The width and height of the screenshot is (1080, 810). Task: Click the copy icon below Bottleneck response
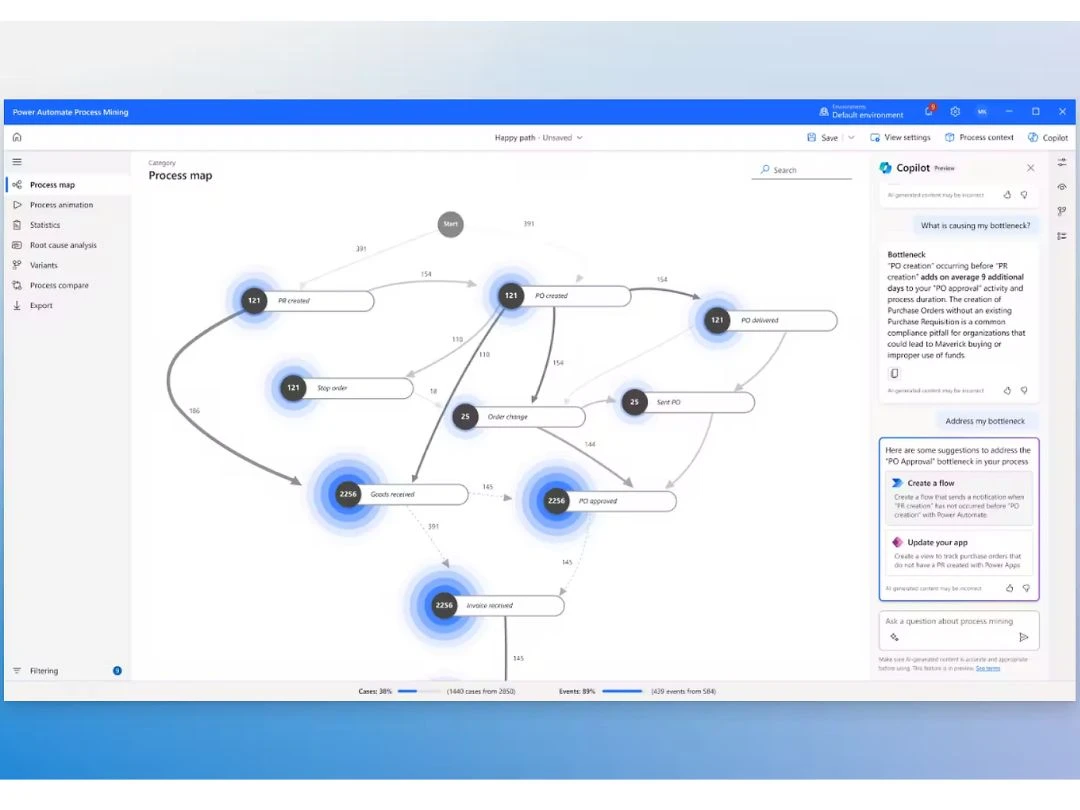[894, 374]
